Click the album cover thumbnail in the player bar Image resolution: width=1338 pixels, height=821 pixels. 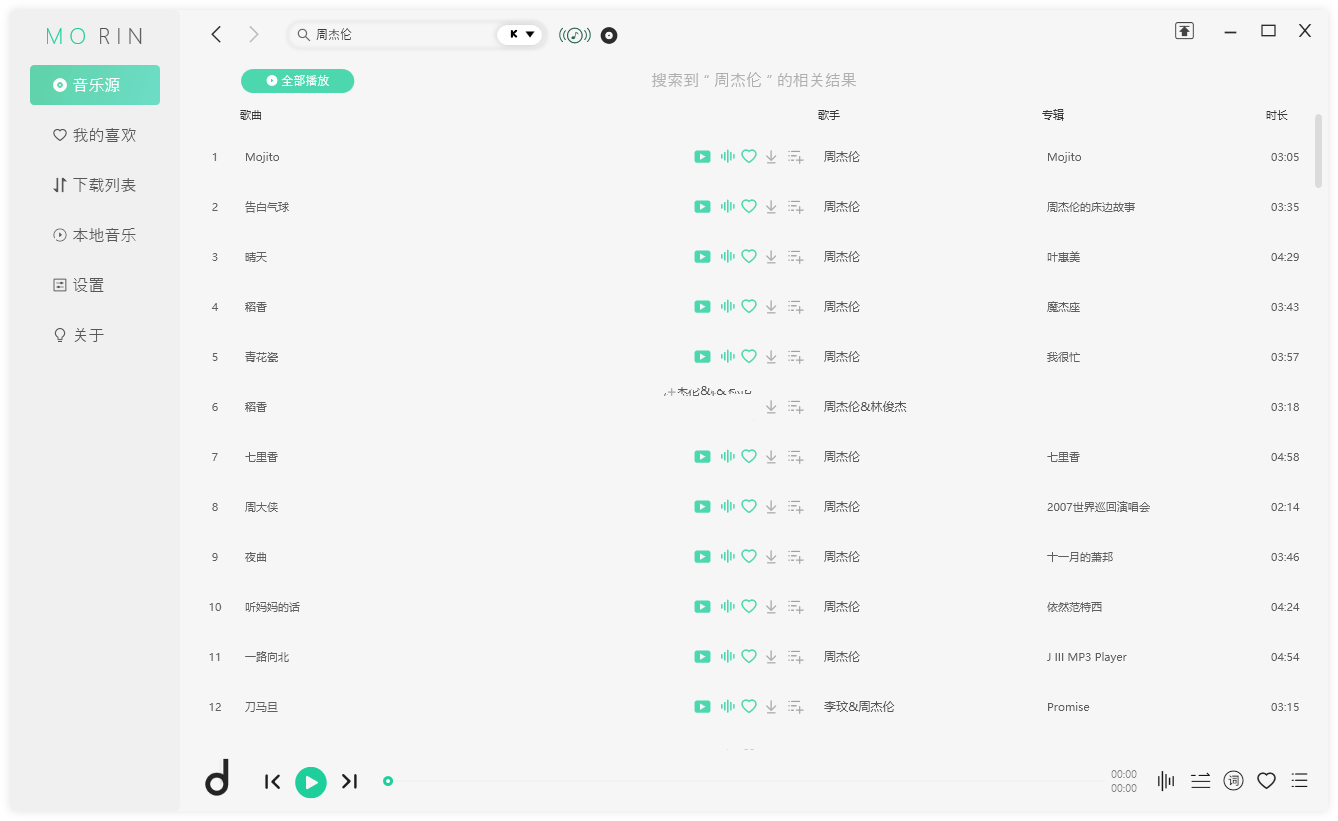(217, 778)
